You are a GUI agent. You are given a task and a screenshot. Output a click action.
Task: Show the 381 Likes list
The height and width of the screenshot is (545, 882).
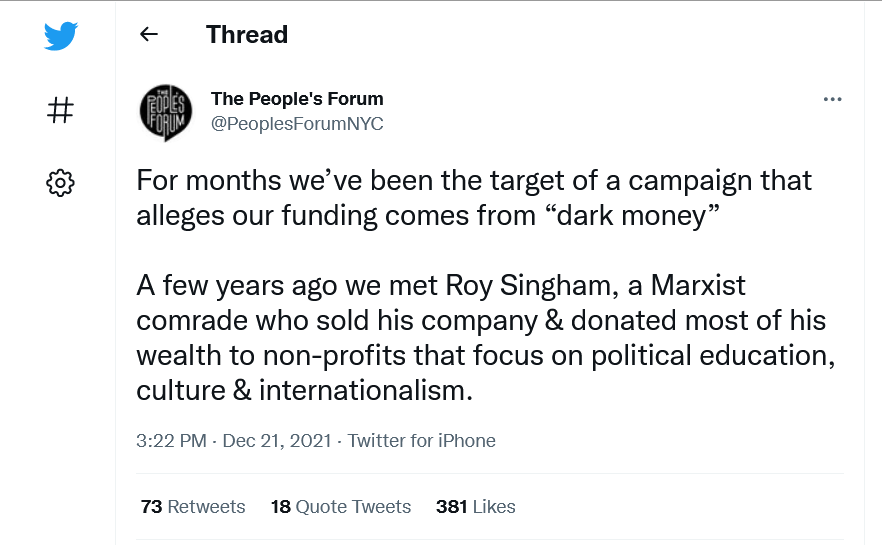coord(476,507)
